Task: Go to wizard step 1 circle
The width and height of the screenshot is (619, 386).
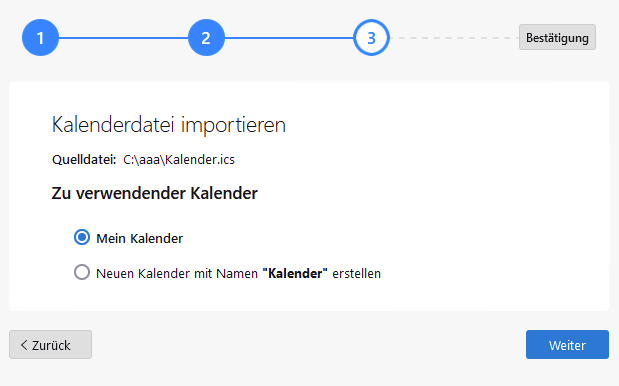Action: coord(40,38)
